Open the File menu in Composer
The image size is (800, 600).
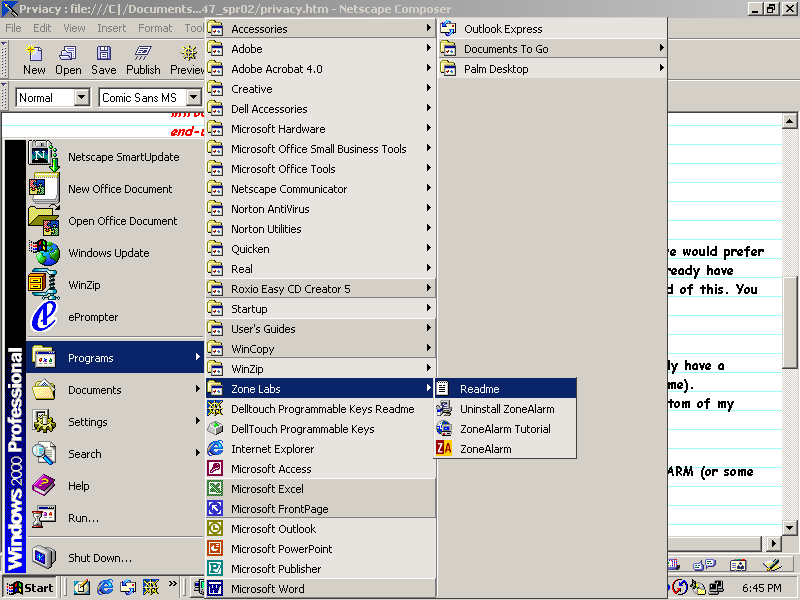click(13, 28)
